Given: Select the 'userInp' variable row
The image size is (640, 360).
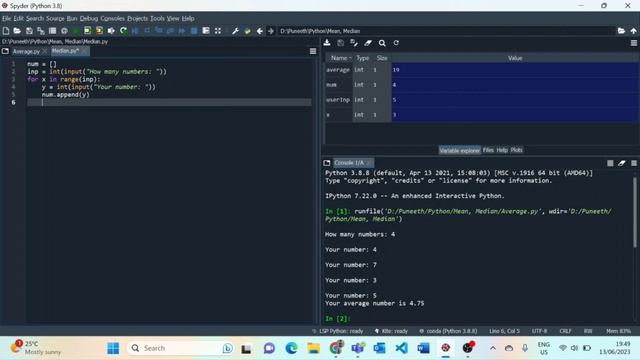Looking at the screenshot, I should click(x=482, y=100).
